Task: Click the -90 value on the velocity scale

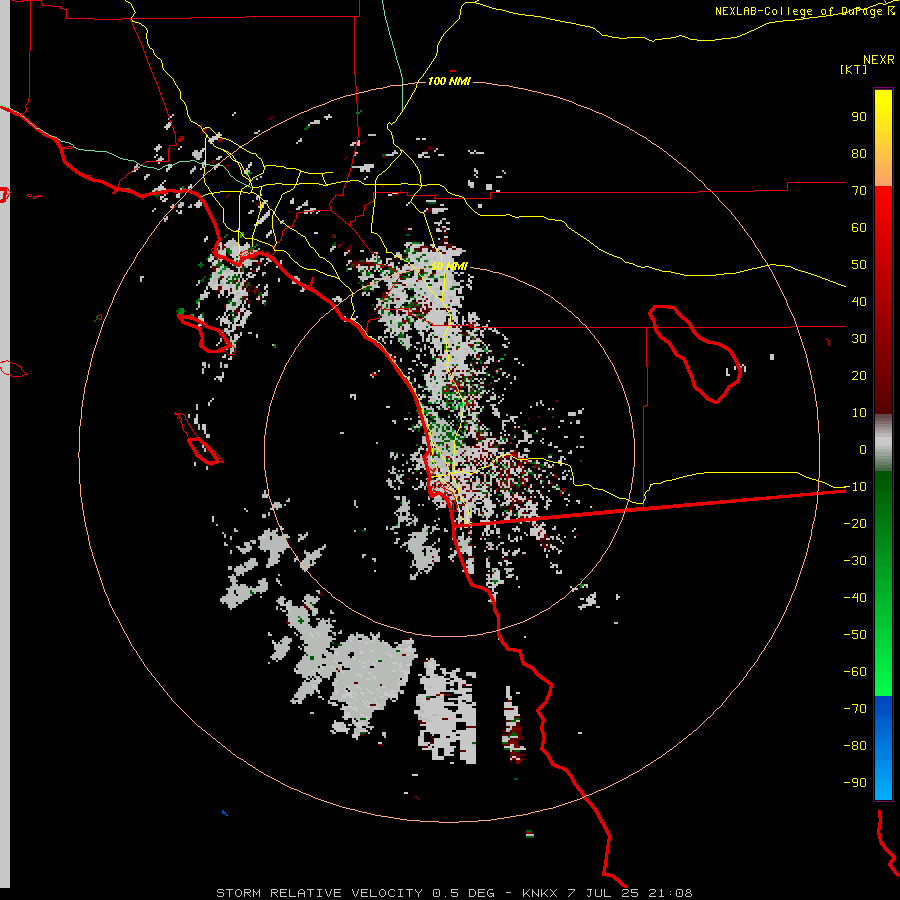Action: point(855,783)
